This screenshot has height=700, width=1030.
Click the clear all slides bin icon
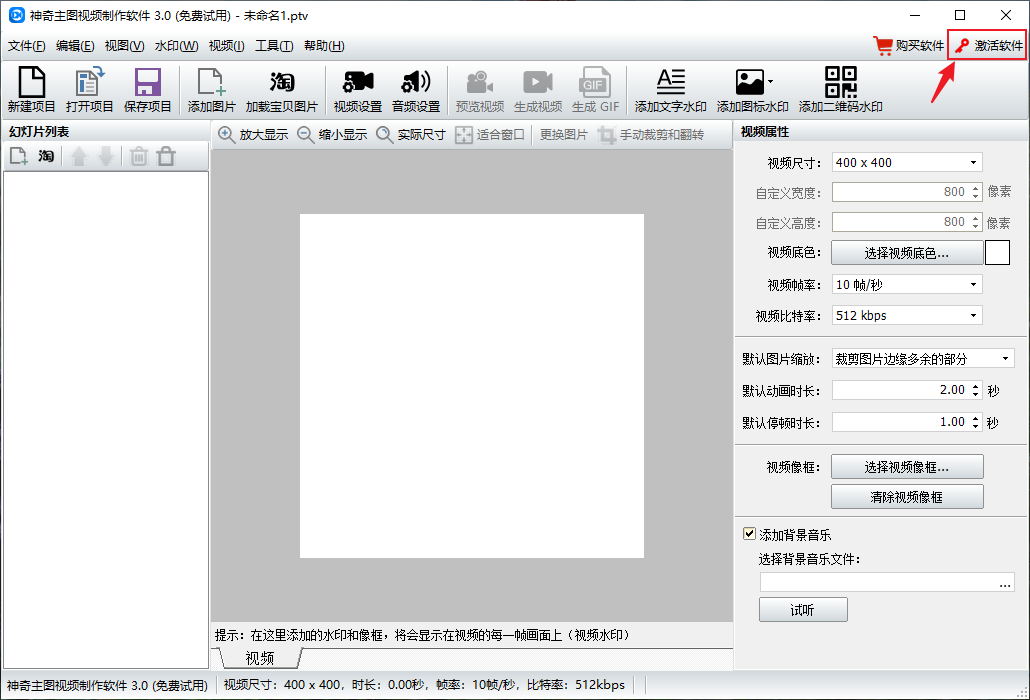click(x=166, y=156)
